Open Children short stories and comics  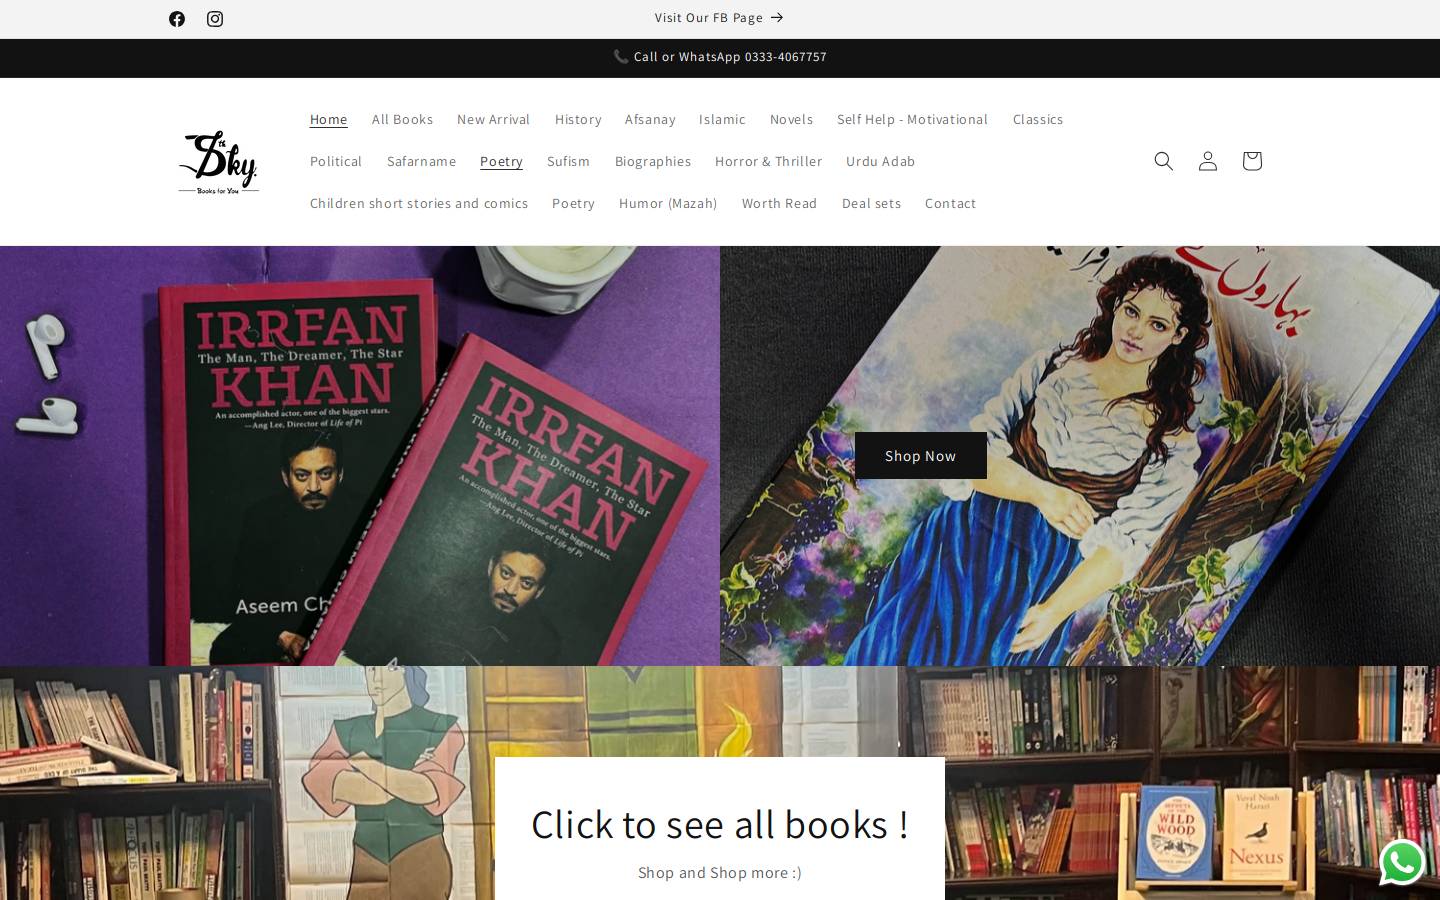pos(419,203)
